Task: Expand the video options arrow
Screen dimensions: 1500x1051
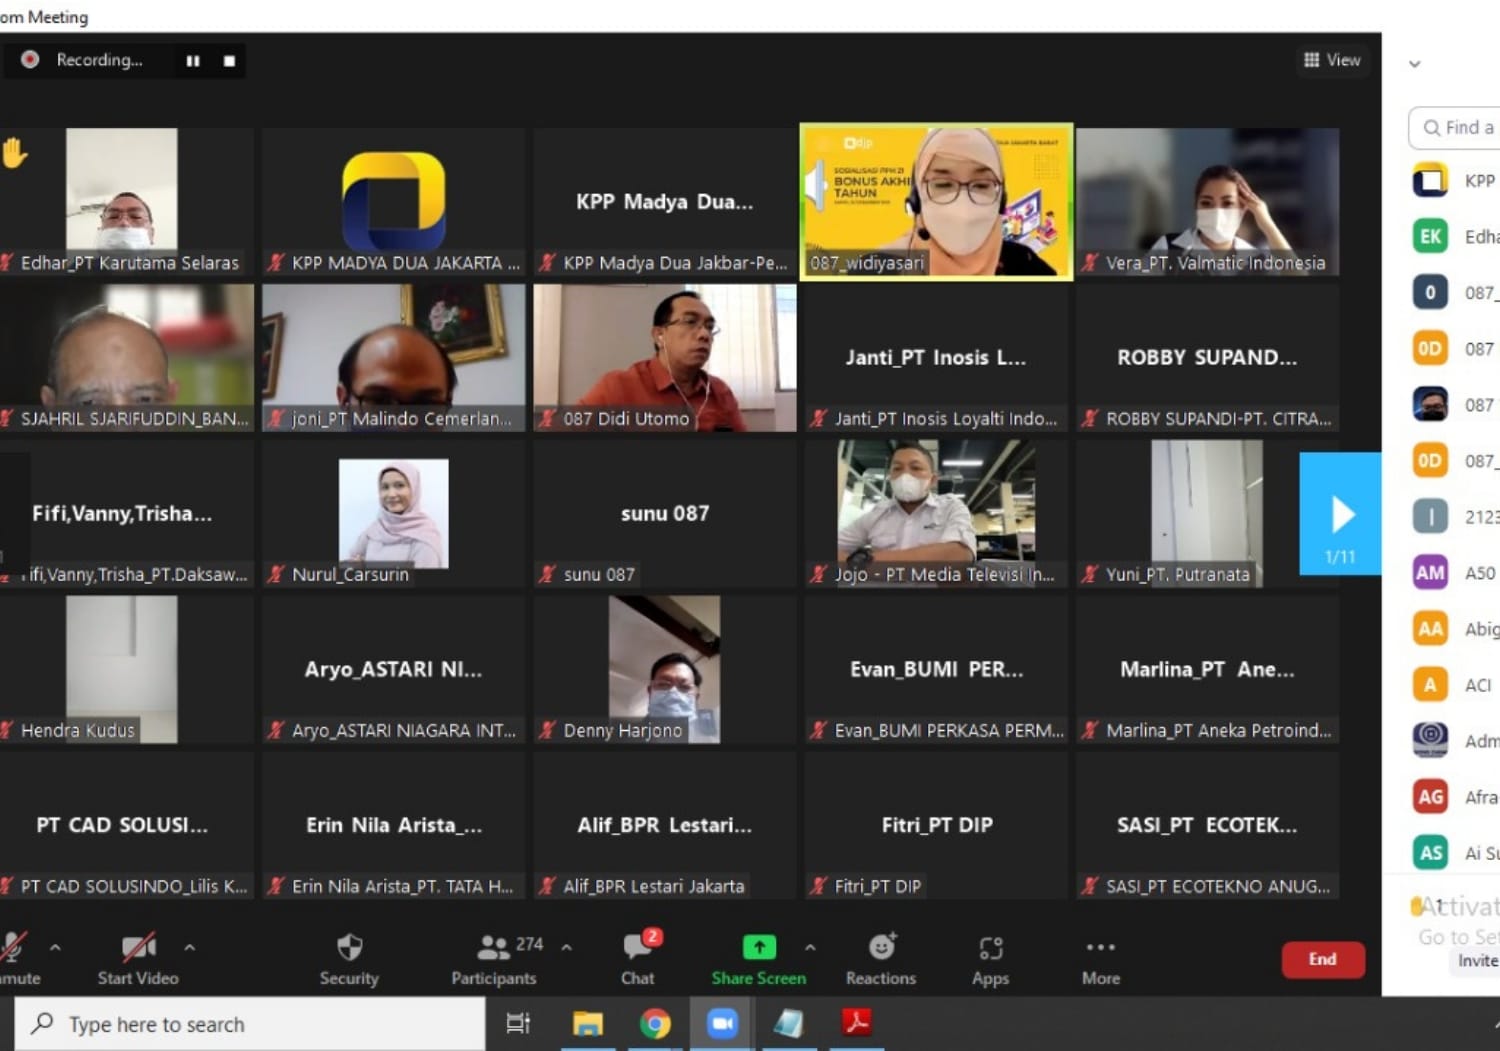Action: click(x=190, y=947)
